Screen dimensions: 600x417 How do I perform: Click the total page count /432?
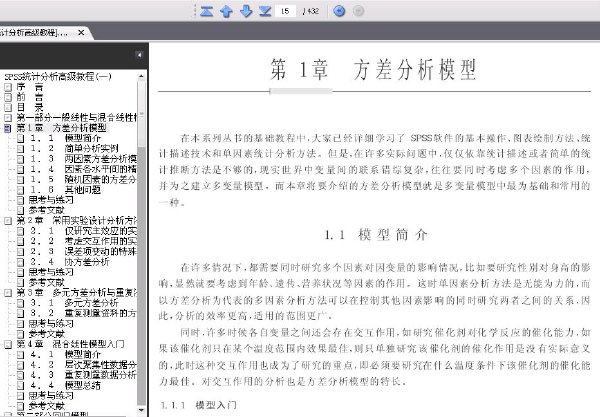coord(310,11)
